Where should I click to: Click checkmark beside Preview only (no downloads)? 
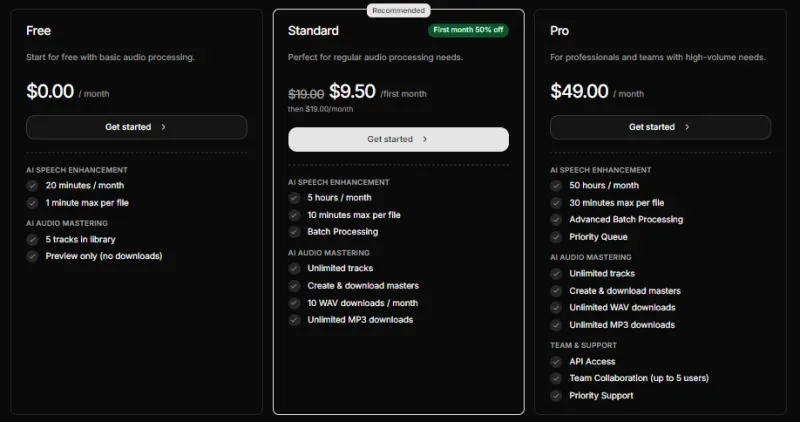pos(32,256)
